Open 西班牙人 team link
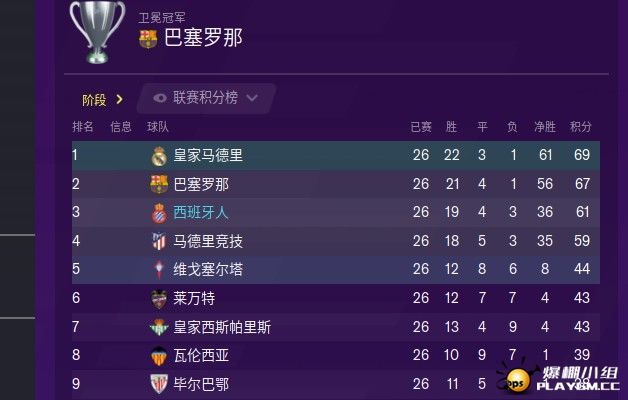The width and height of the screenshot is (628, 400). pyautogui.click(x=201, y=212)
